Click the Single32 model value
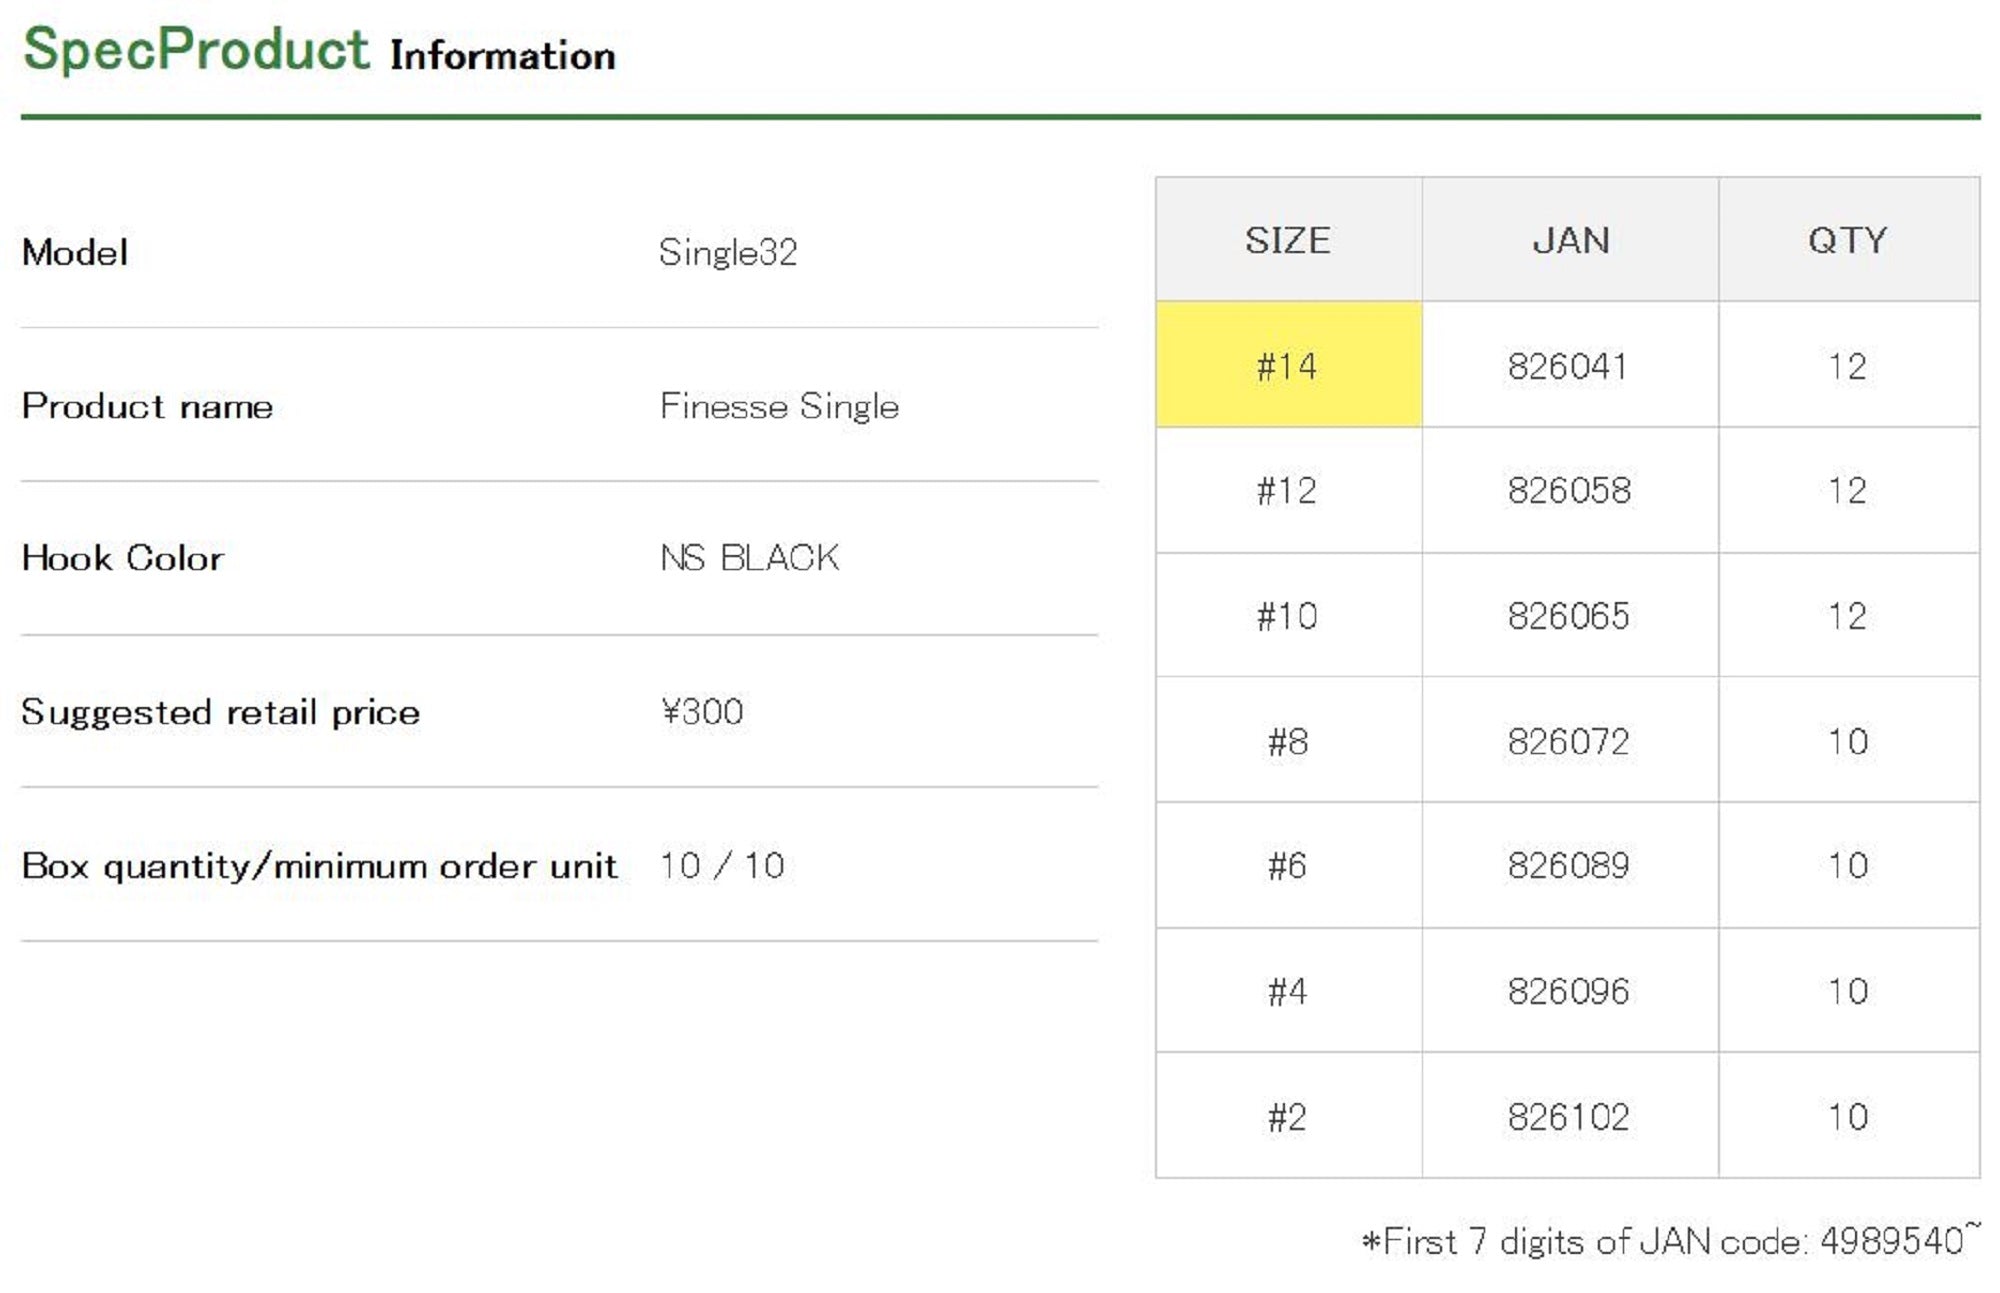 [728, 252]
